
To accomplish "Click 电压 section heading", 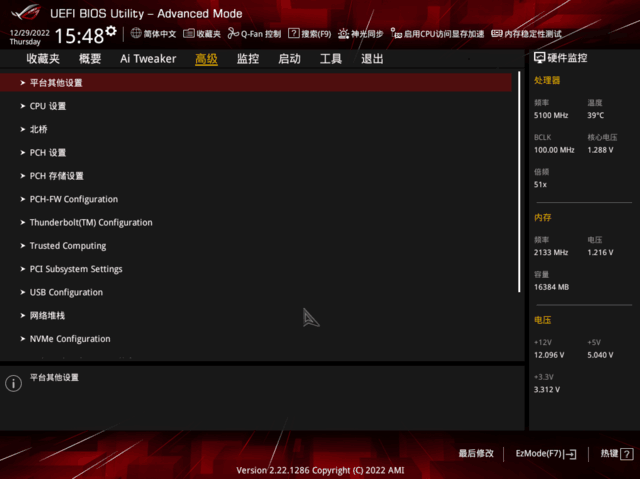I will 542,320.
